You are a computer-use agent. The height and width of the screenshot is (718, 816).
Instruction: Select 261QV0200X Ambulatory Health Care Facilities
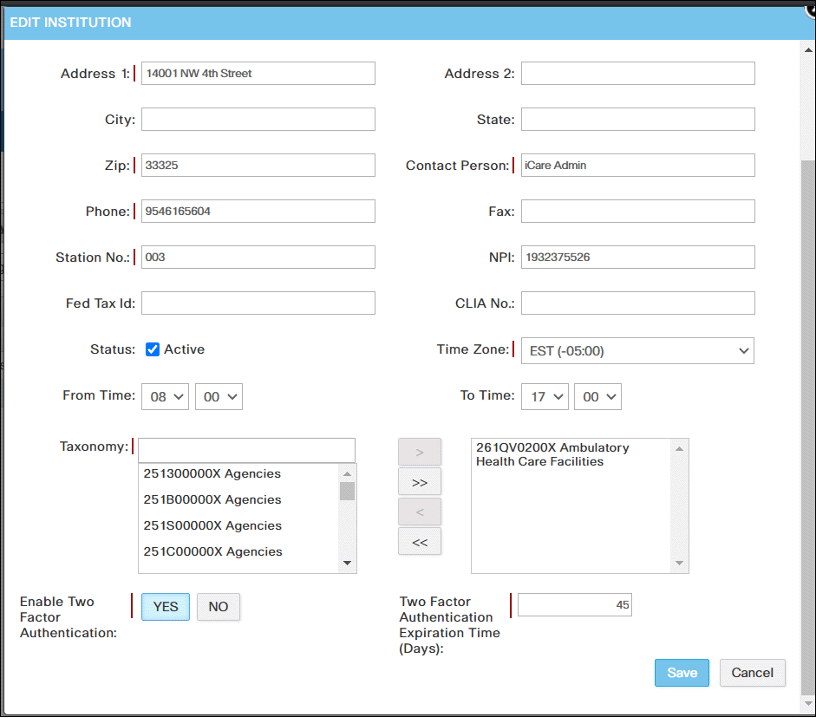point(566,455)
